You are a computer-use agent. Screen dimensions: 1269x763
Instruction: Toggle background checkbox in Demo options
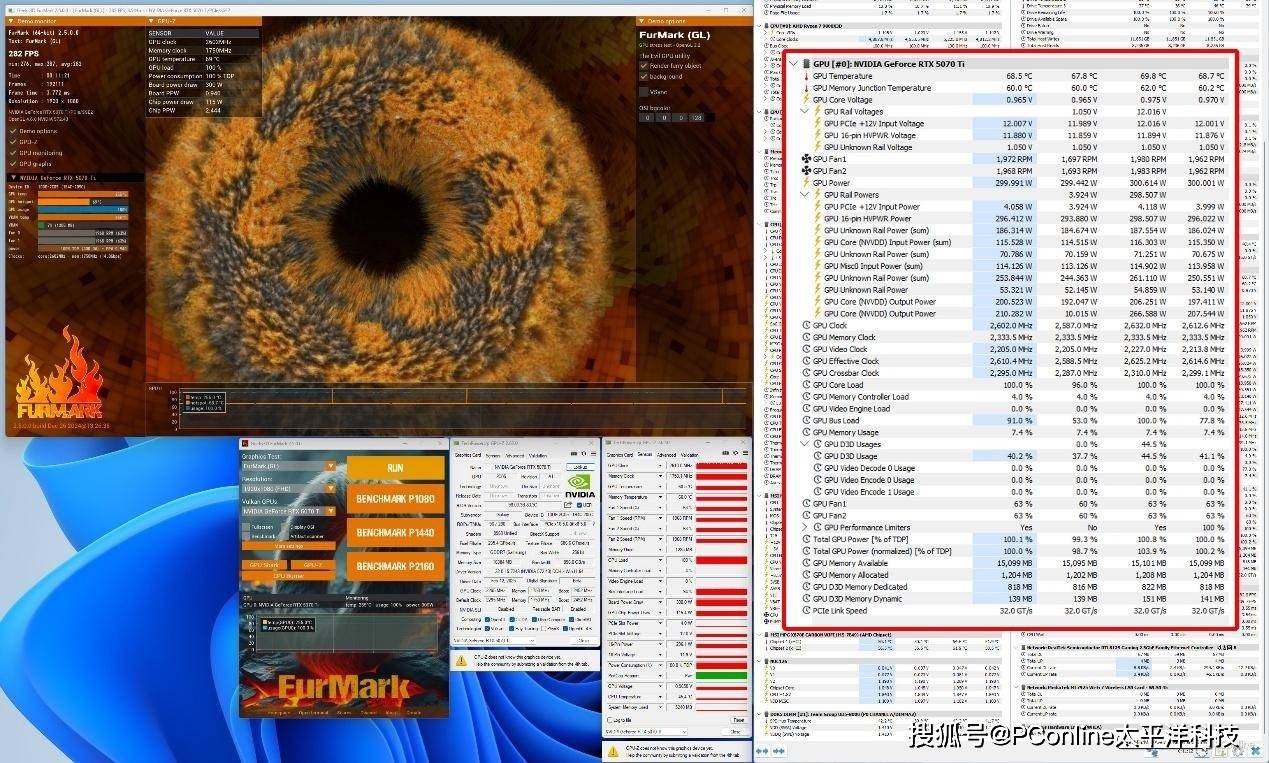[x=644, y=77]
